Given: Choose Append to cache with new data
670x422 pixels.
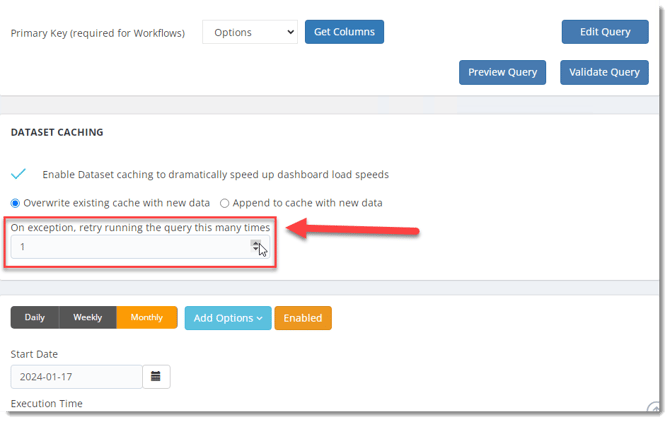Looking at the screenshot, I should [225, 203].
